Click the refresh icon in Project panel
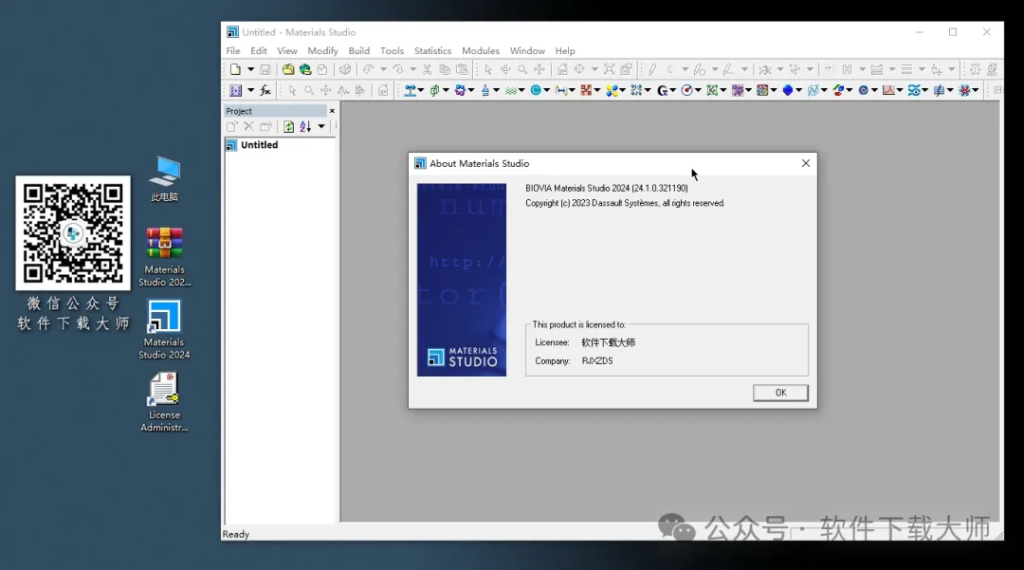The width and height of the screenshot is (1024, 570). 288,127
